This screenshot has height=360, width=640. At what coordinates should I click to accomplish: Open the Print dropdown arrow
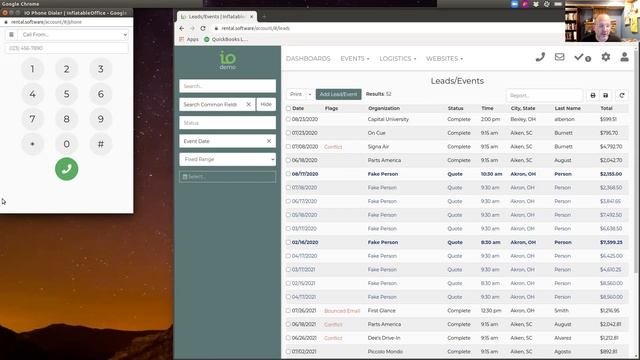click(309, 94)
